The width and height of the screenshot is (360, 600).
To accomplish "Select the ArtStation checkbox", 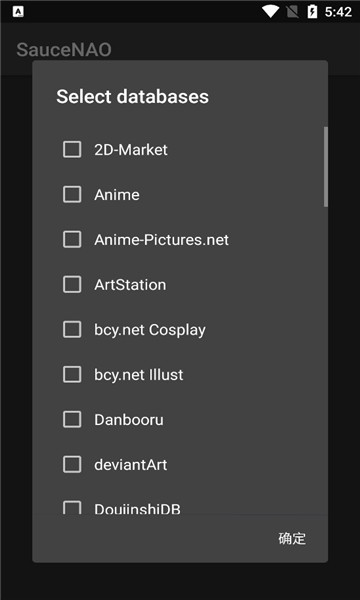I will pyautogui.click(x=72, y=284).
